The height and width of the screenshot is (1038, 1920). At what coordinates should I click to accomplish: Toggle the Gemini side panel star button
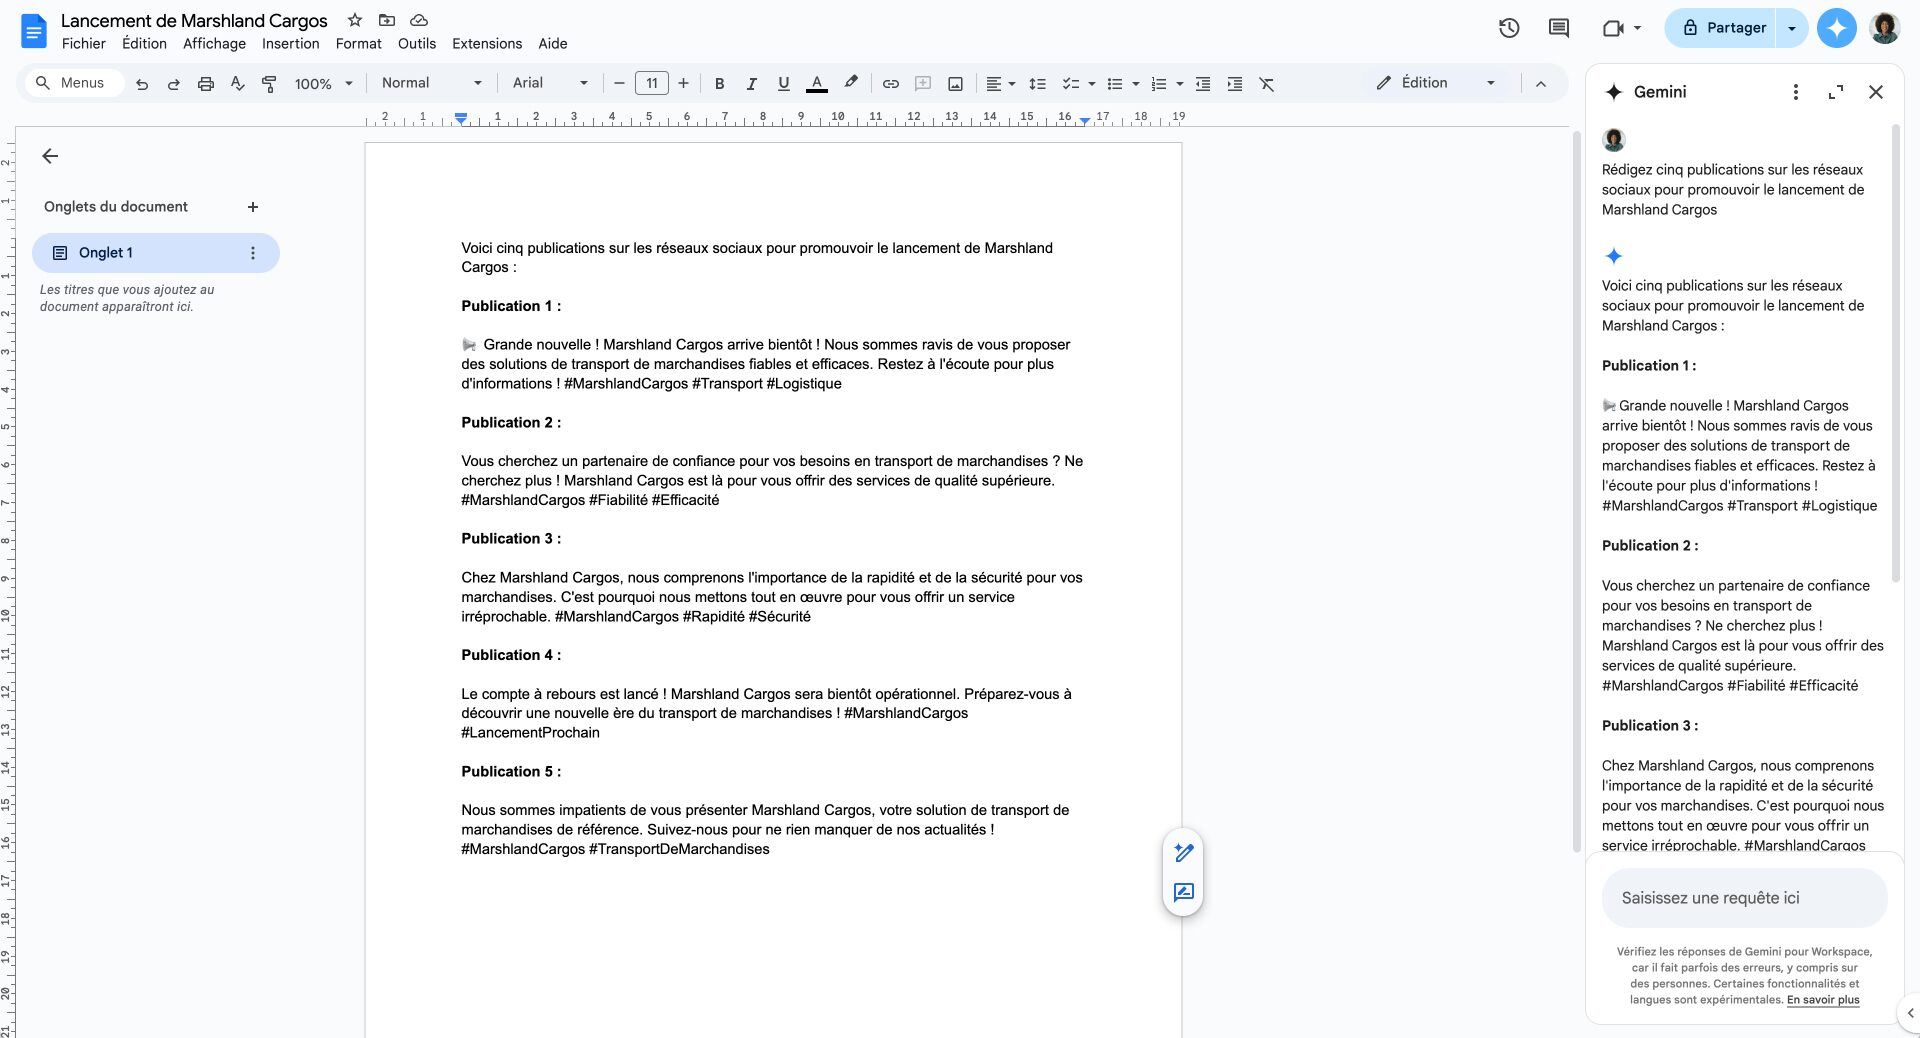pos(1836,28)
